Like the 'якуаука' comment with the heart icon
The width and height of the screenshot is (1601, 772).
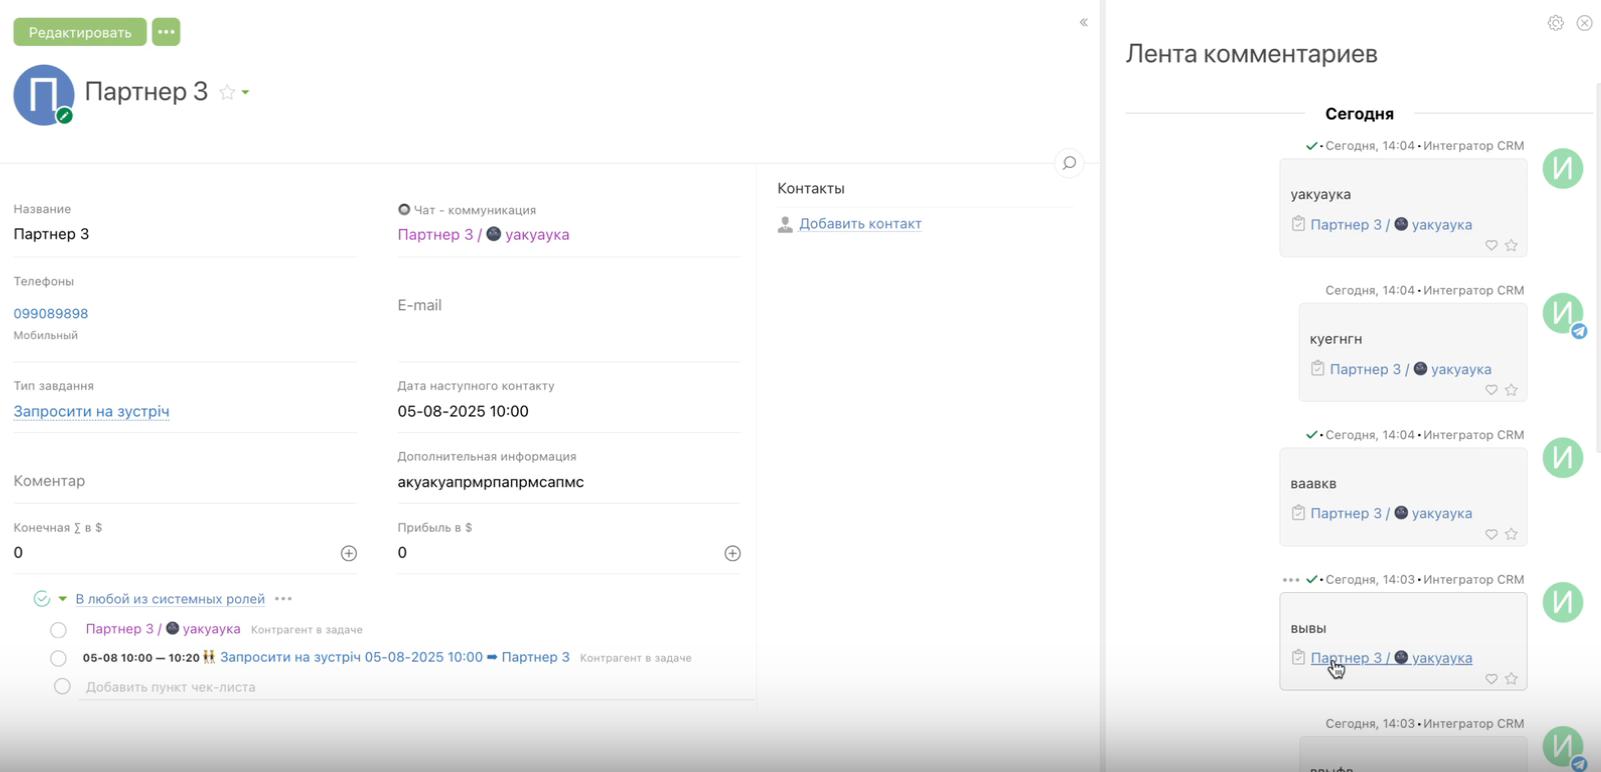(x=1491, y=245)
